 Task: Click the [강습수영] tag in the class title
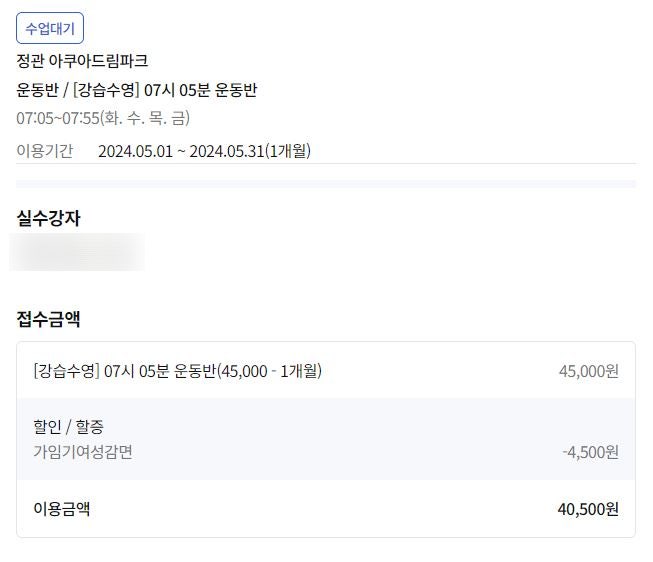point(106,90)
